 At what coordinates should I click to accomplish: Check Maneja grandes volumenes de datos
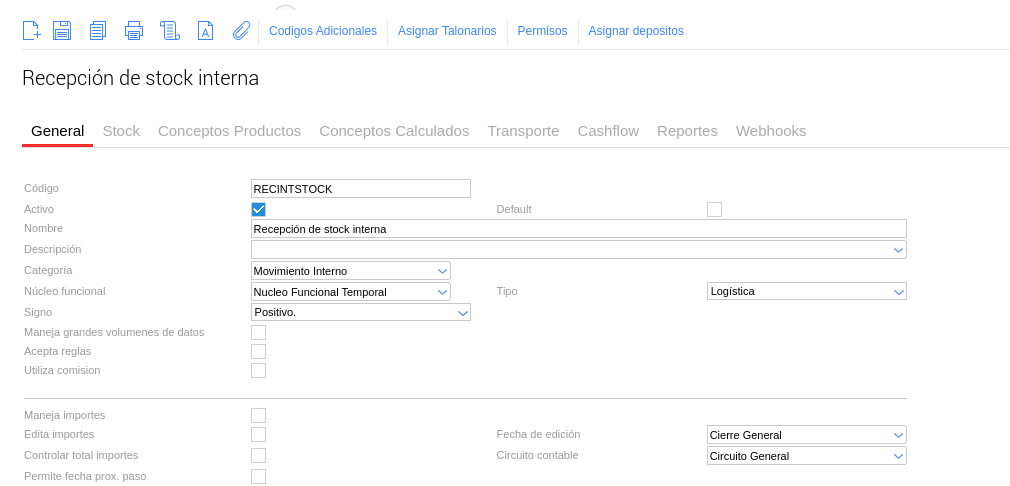pos(258,332)
